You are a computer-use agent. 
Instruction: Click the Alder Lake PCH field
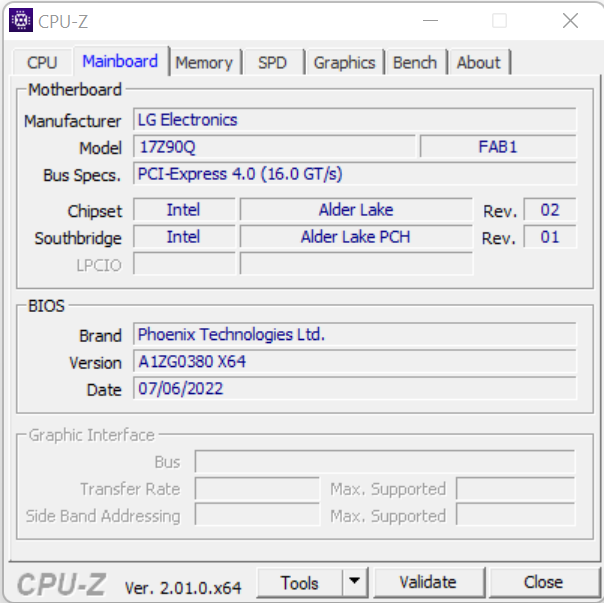pos(356,237)
